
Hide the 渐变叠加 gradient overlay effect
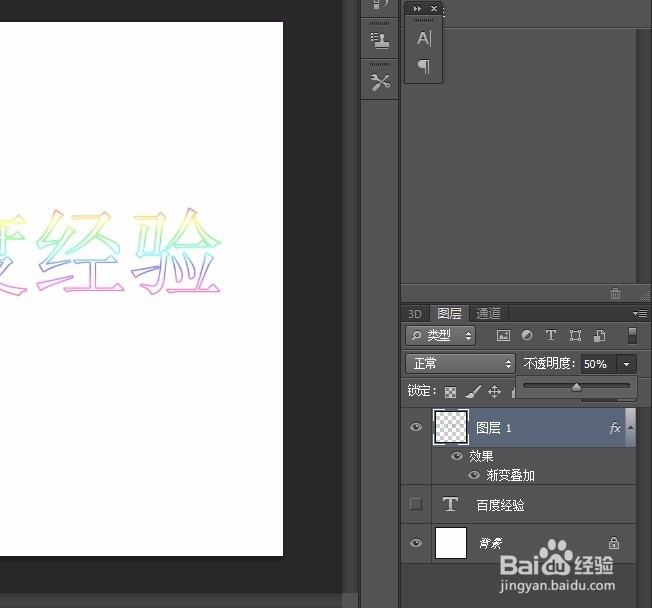click(474, 475)
